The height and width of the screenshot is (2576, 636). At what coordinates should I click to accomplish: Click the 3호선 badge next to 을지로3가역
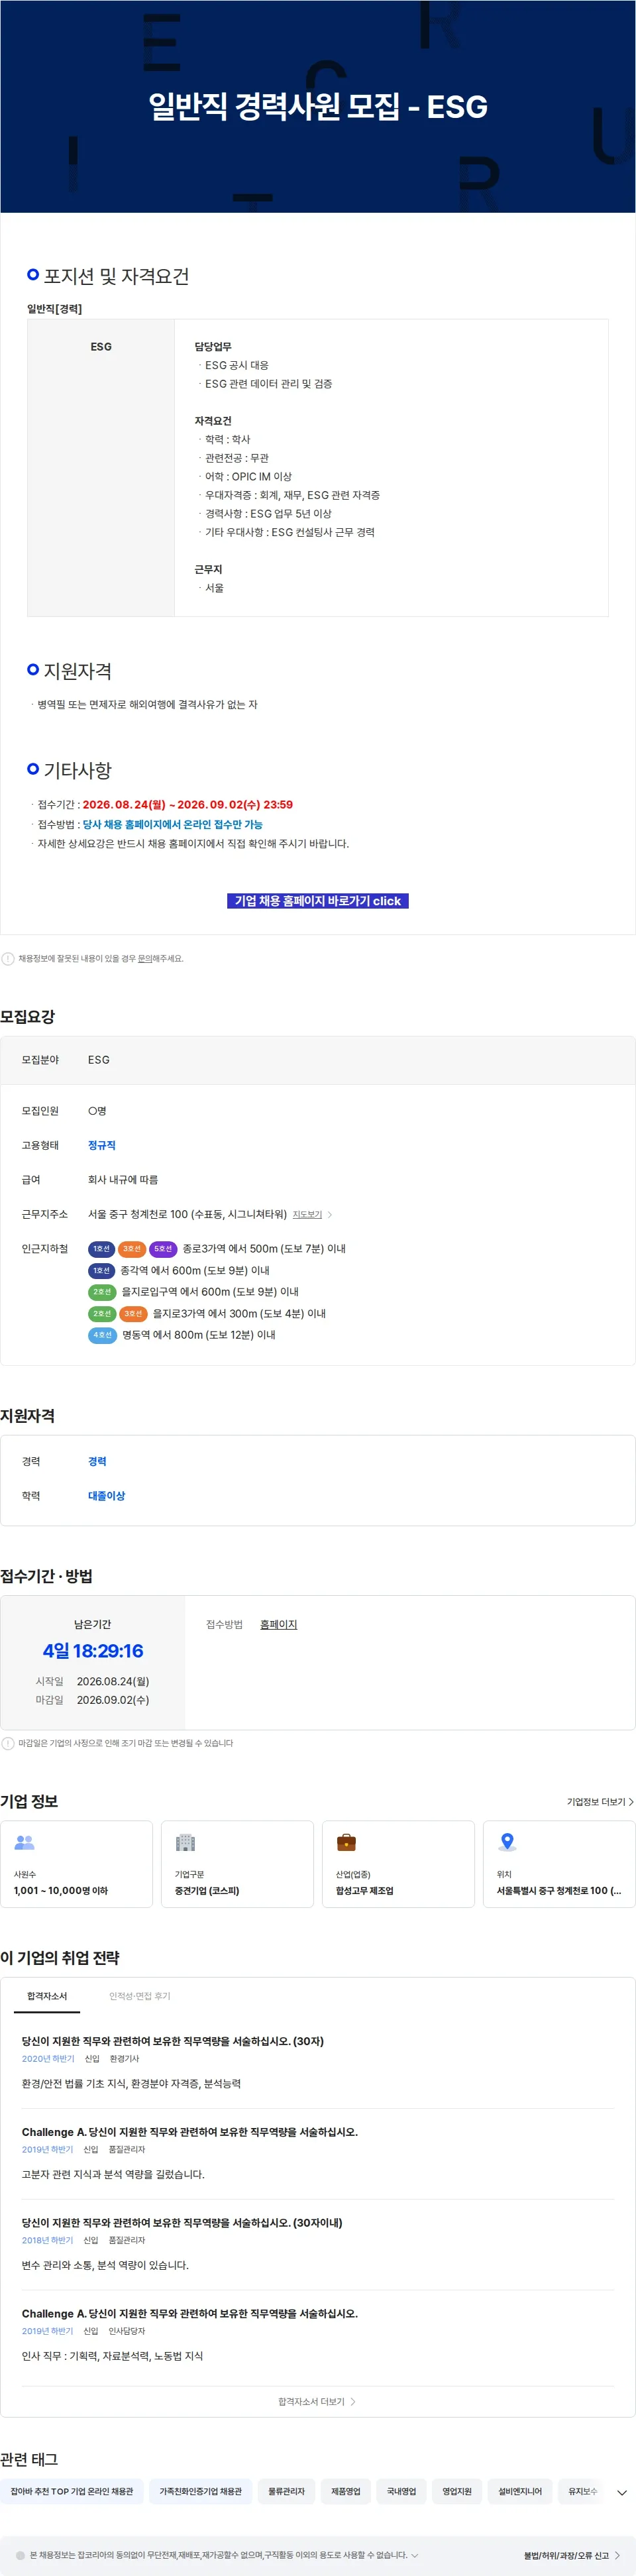(x=133, y=1313)
